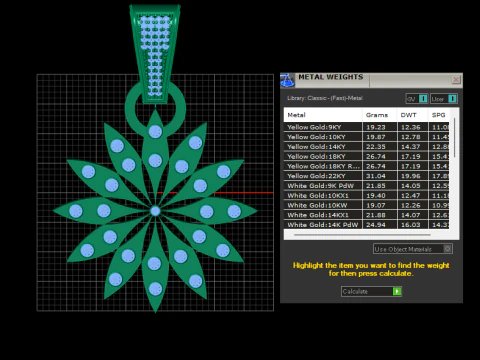Enable Use Object Materials option
This screenshot has height=360, width=480.
pos(413,249)
